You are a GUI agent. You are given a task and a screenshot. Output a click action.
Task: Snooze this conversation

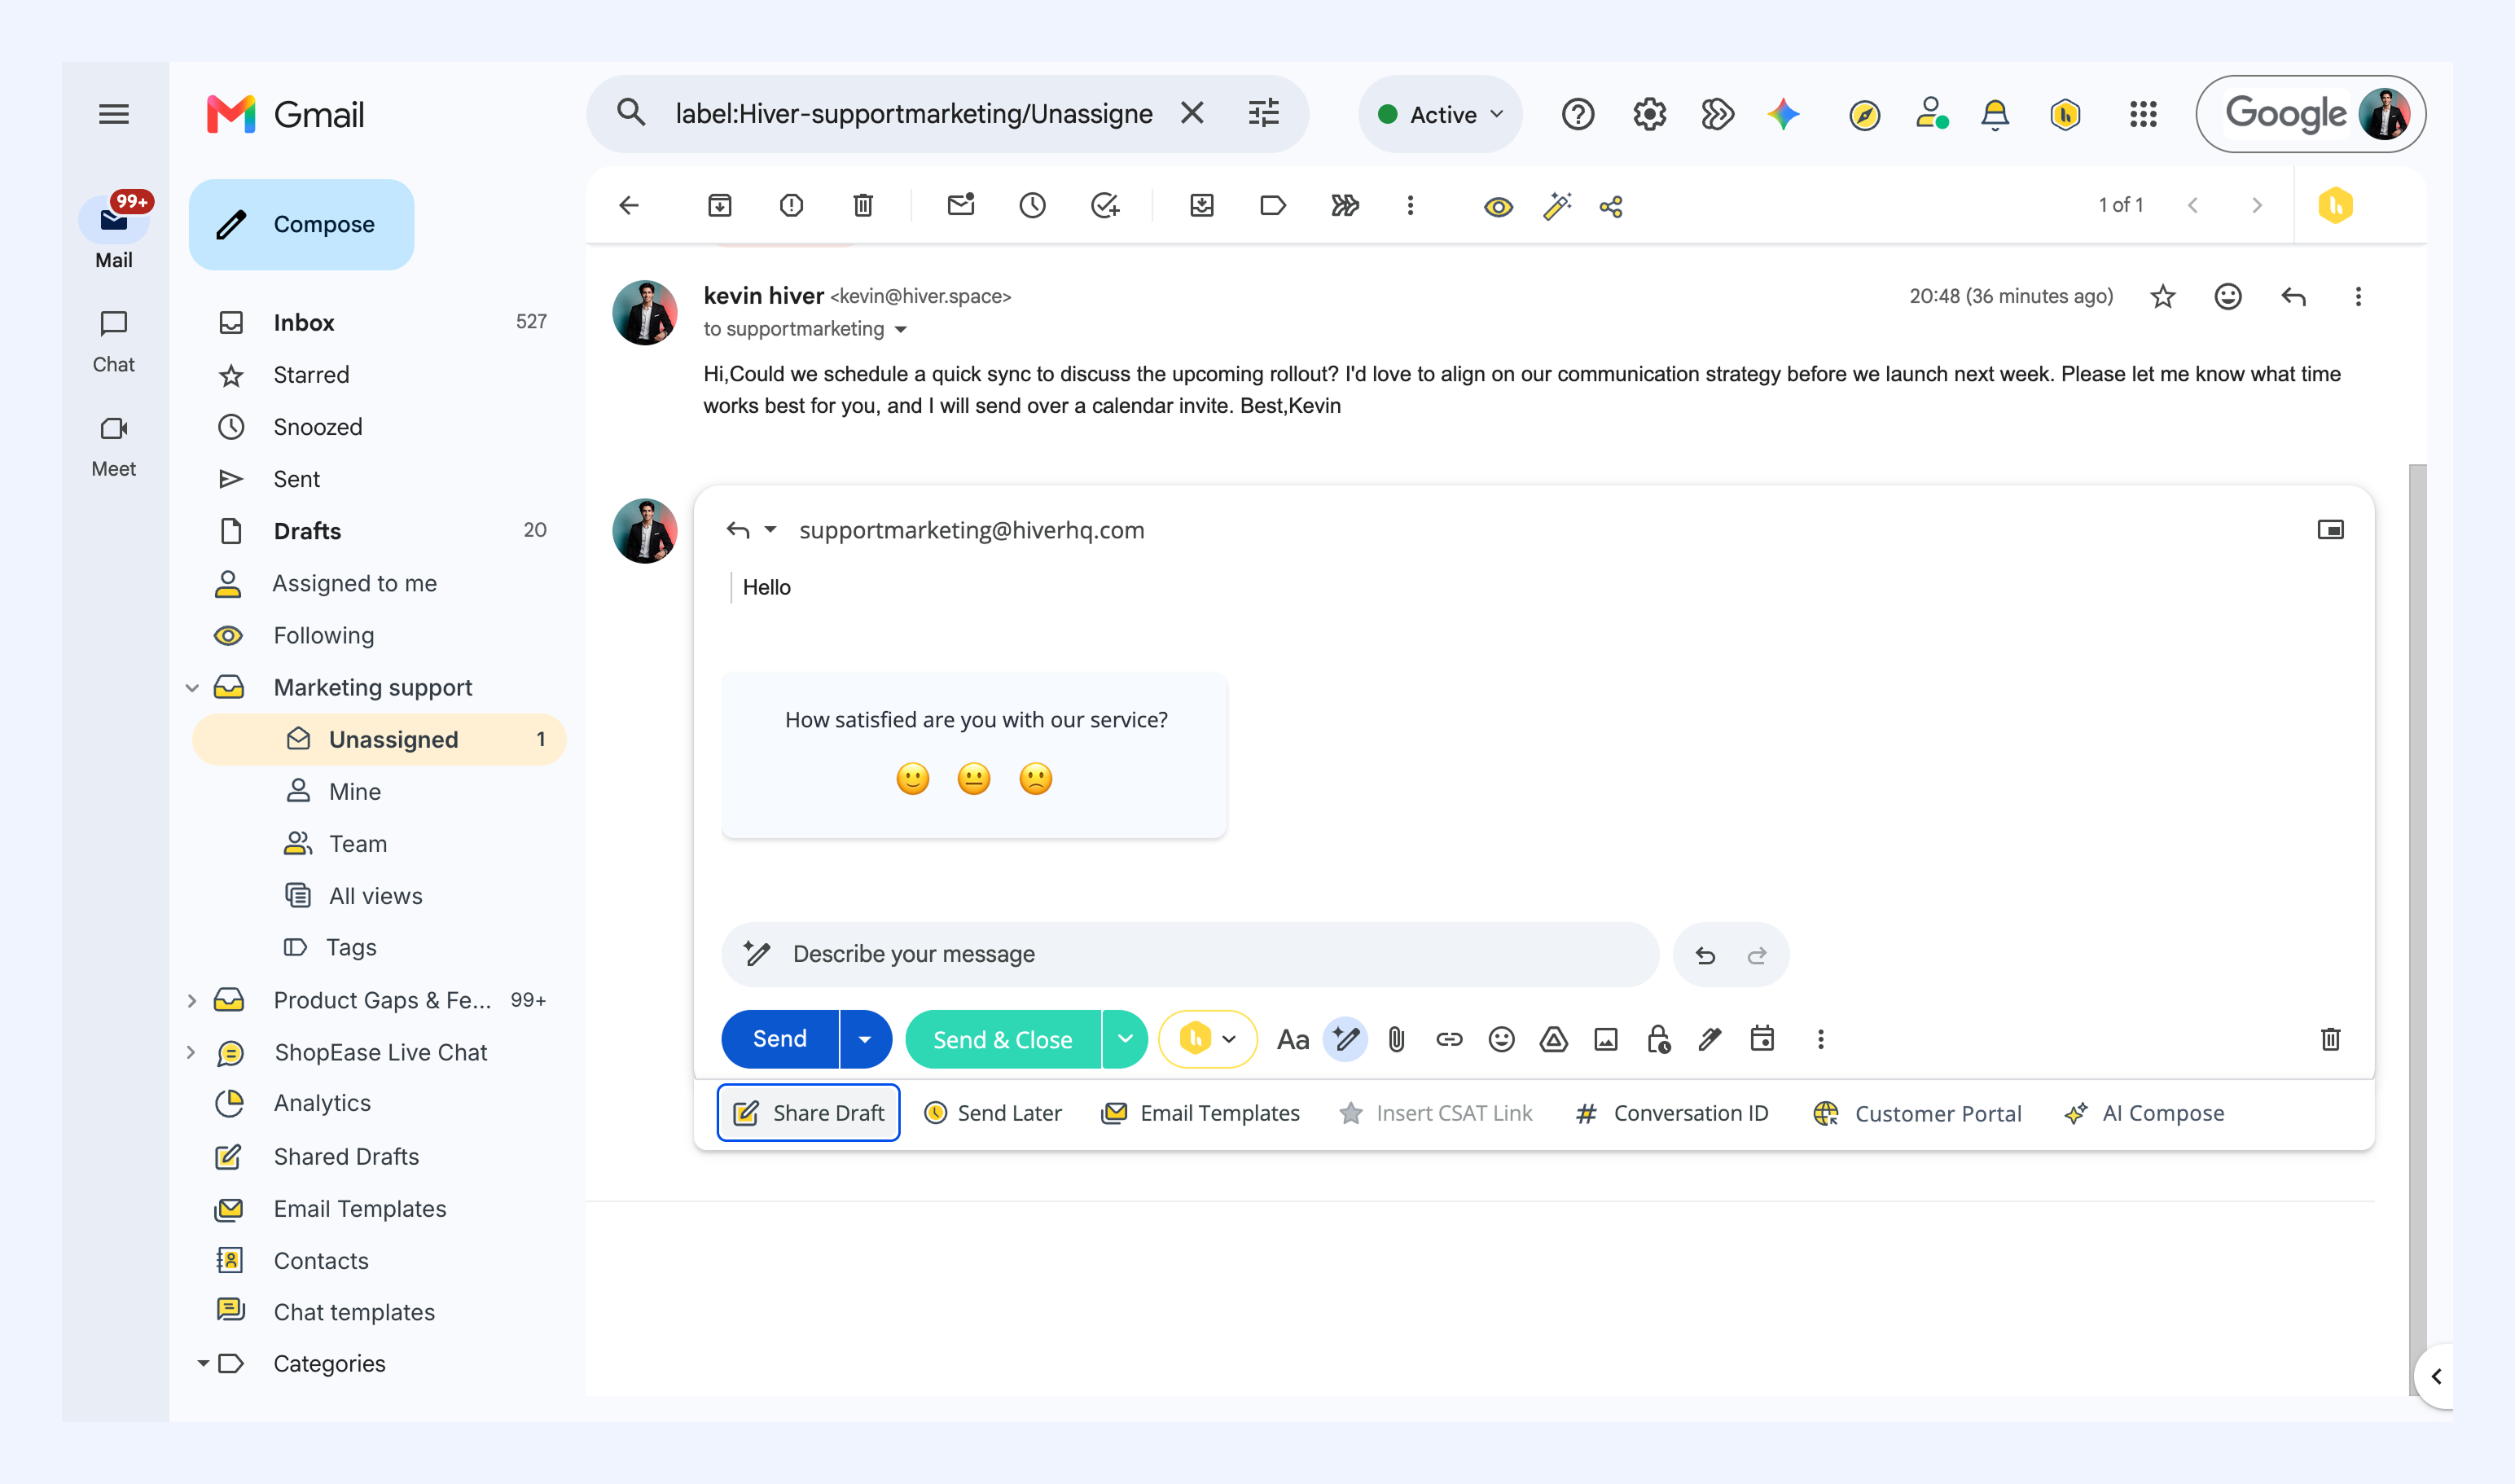click(1032, 205)
